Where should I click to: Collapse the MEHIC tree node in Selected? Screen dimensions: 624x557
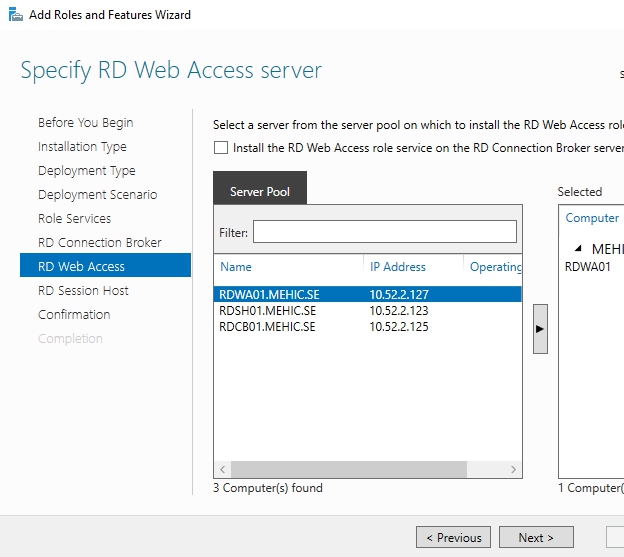point(577,249)
